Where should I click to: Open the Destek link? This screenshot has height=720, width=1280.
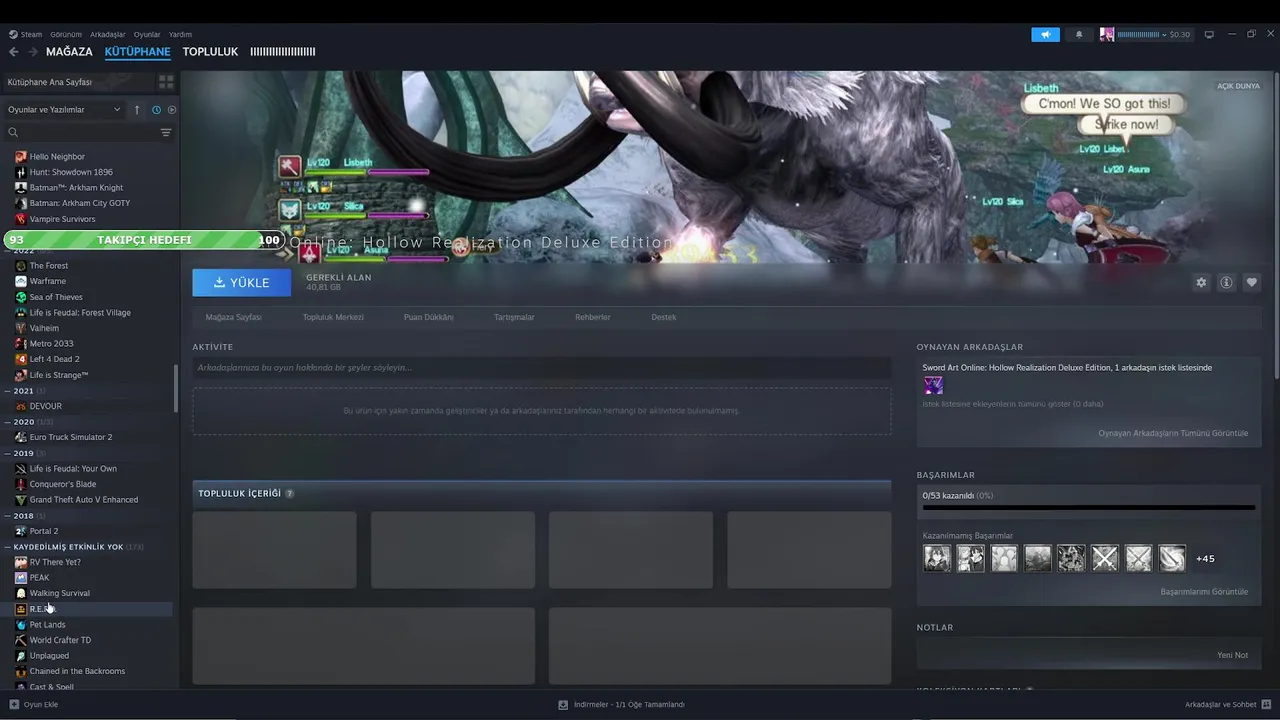[x=664, y=317]
